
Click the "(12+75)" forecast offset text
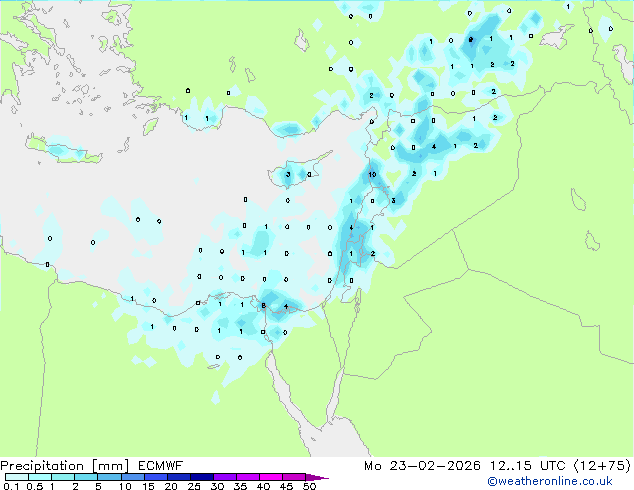point(602,466)
